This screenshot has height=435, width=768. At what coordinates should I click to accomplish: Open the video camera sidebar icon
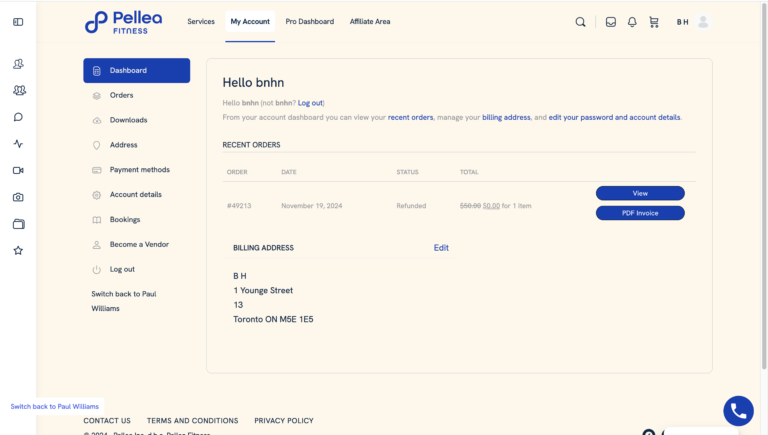click(x=18, y=170)
